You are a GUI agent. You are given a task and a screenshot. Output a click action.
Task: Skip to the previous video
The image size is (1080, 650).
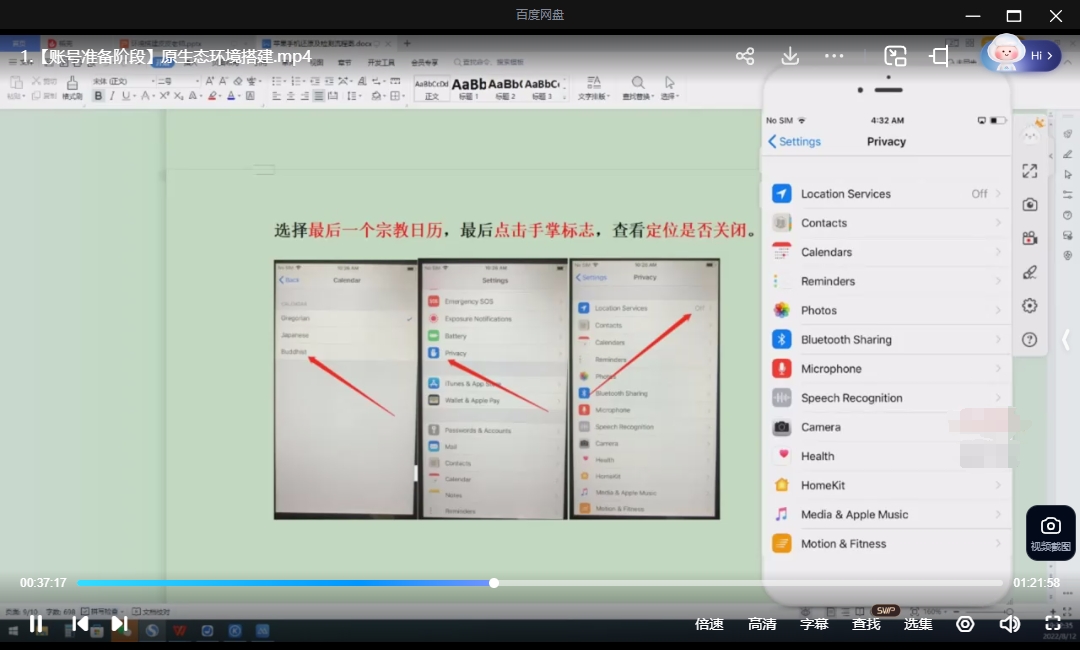tap(80, 624)
